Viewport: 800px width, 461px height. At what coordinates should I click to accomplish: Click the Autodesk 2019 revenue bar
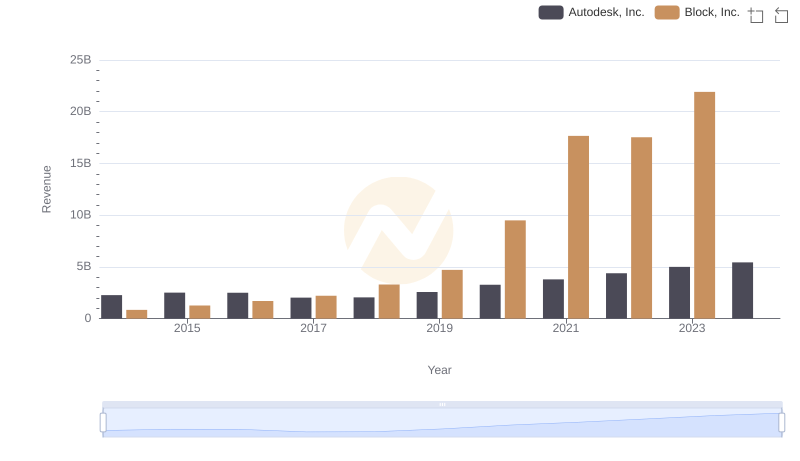[x=427, y=305]
